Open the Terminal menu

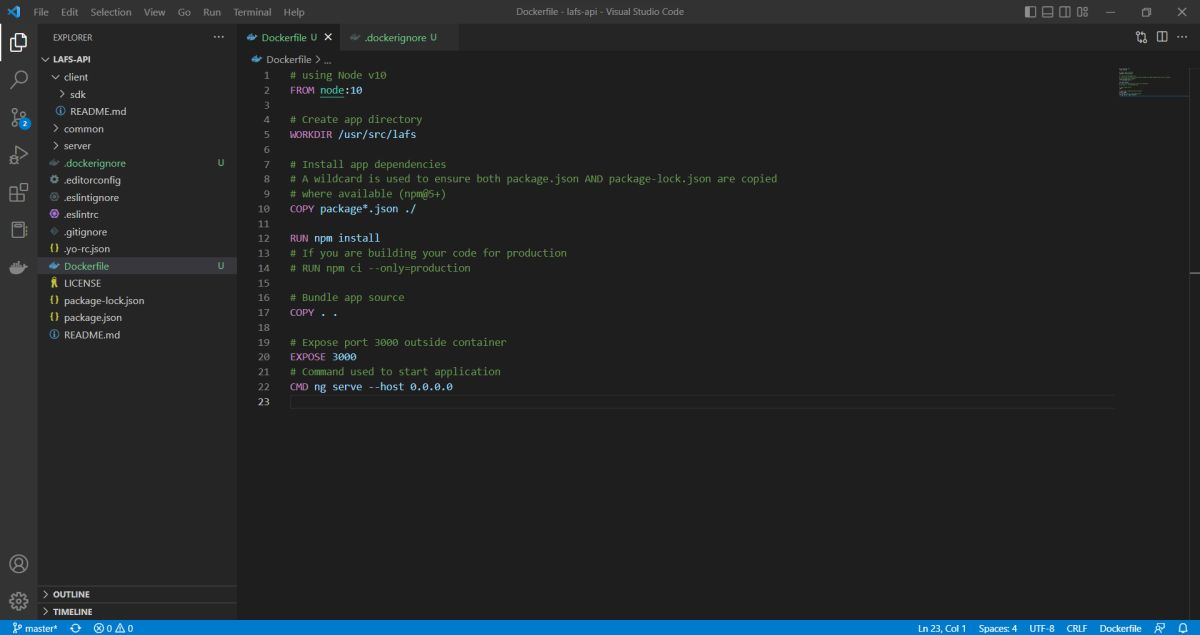click(x=252, y=12)
